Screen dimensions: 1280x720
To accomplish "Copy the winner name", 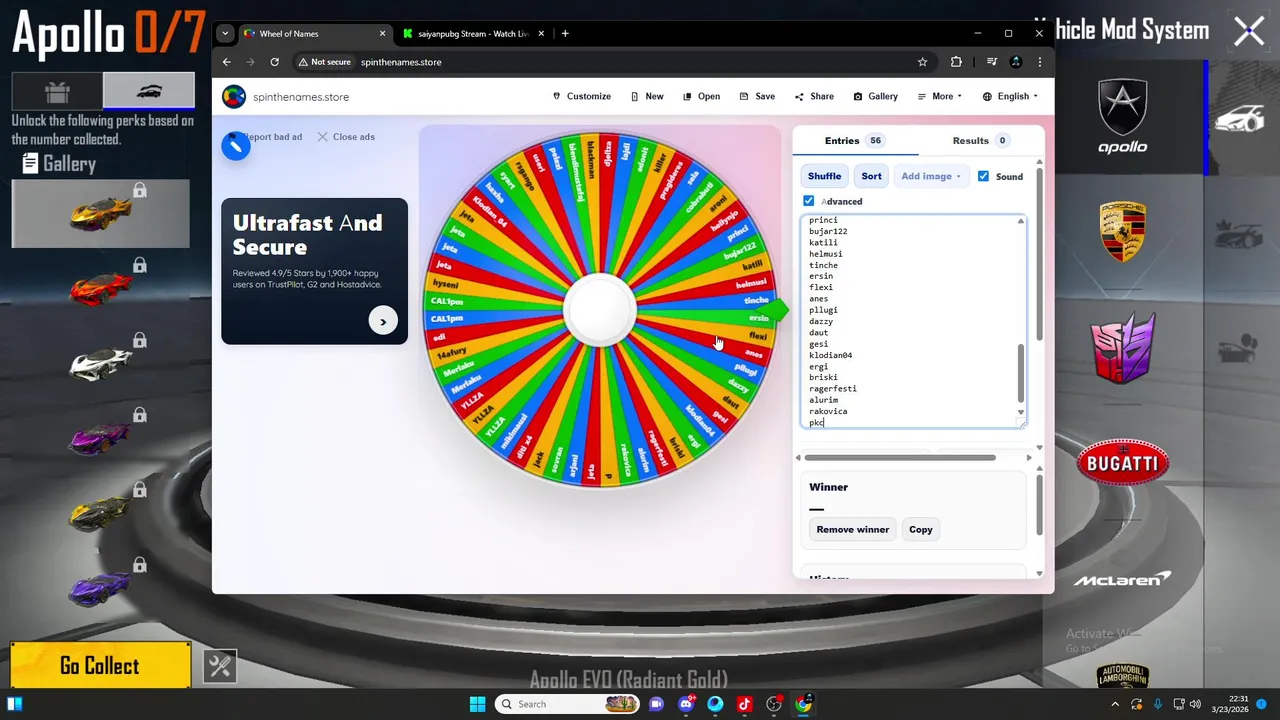I will [920, 529].
